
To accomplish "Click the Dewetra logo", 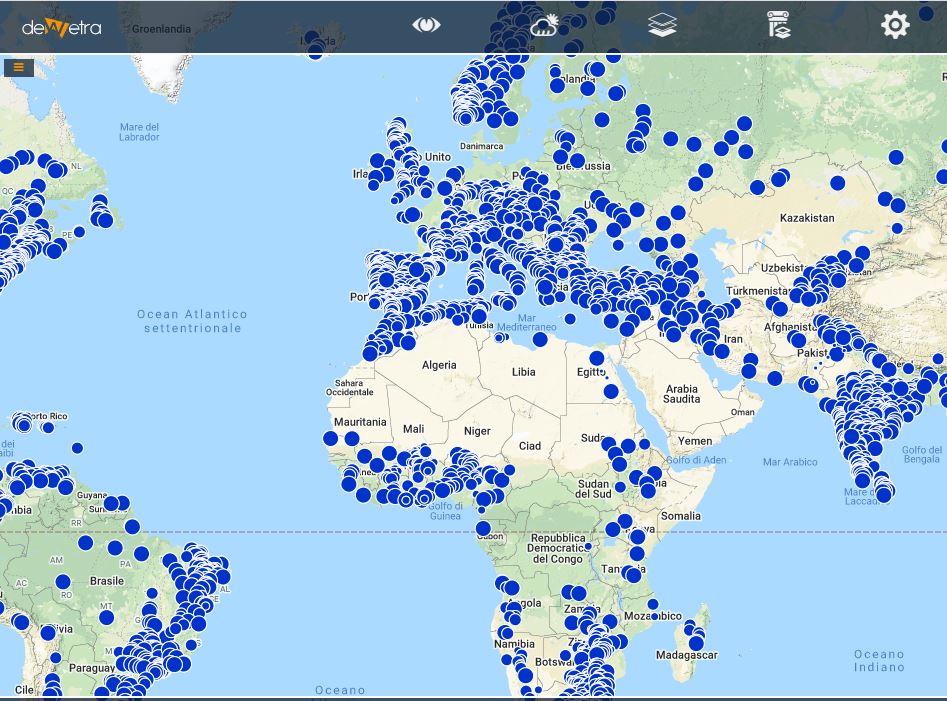I will (x=61, y=27).
